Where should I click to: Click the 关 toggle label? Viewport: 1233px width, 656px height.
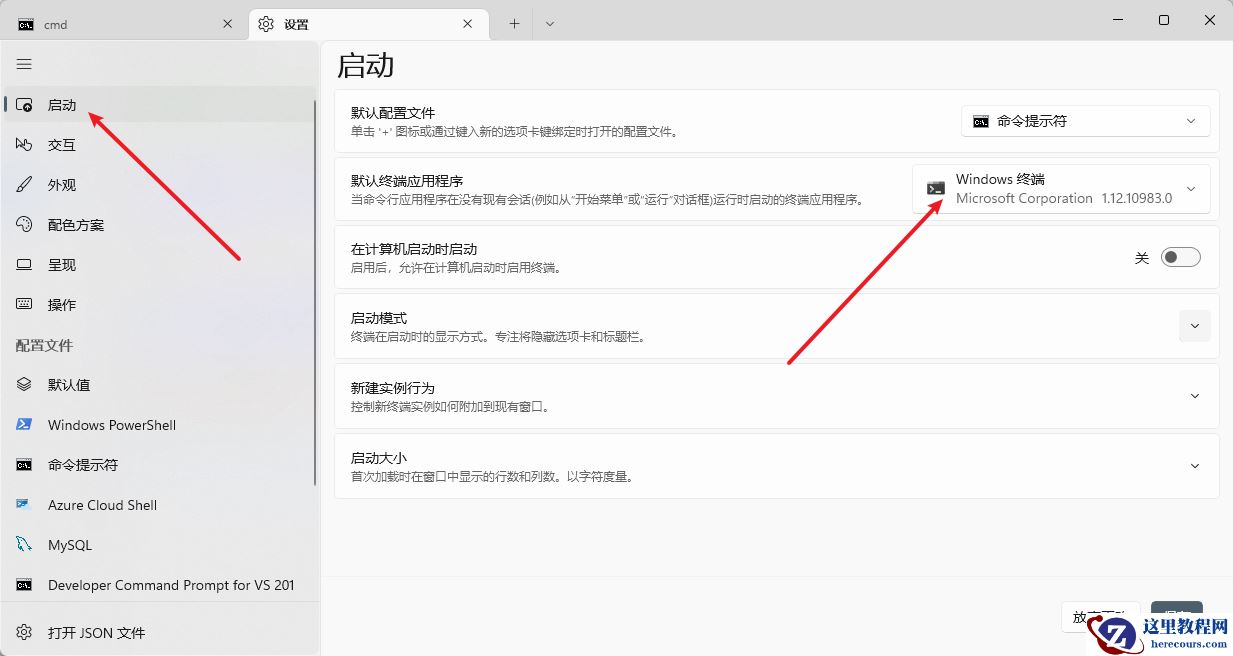(x=1142, y=257)
